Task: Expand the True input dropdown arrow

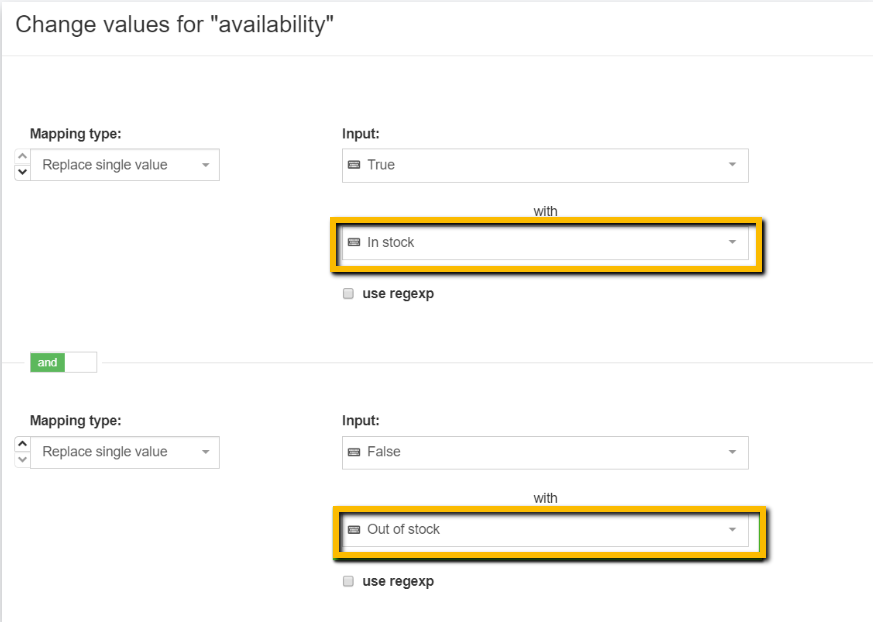Action: [732, 165]
